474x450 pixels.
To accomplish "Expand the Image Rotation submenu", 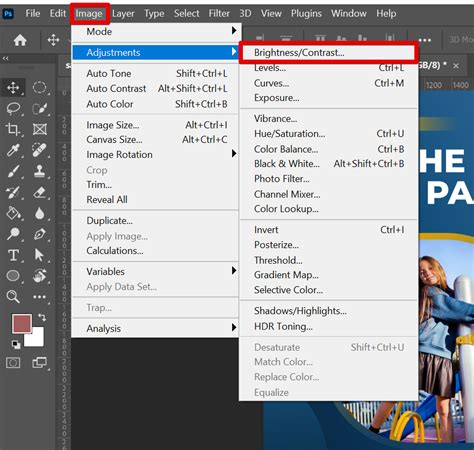I will 155,155.
